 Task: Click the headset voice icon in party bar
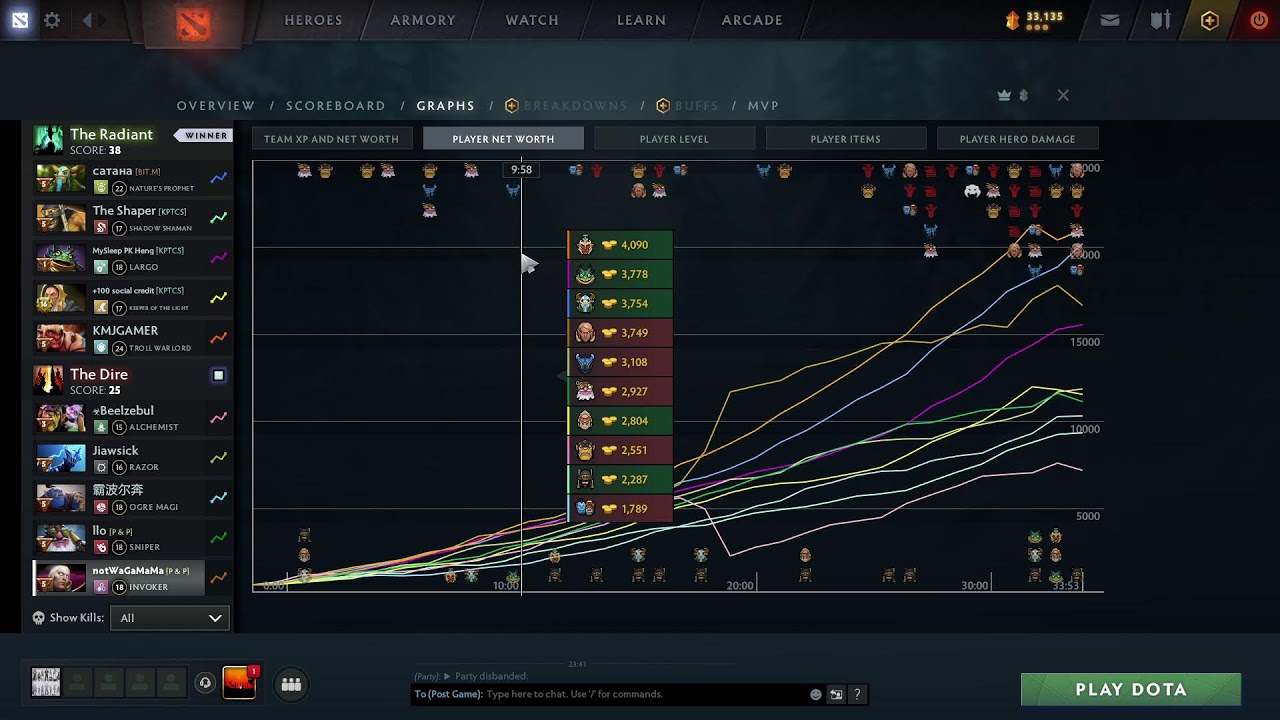pyautogui.click(x=205, y=683)
